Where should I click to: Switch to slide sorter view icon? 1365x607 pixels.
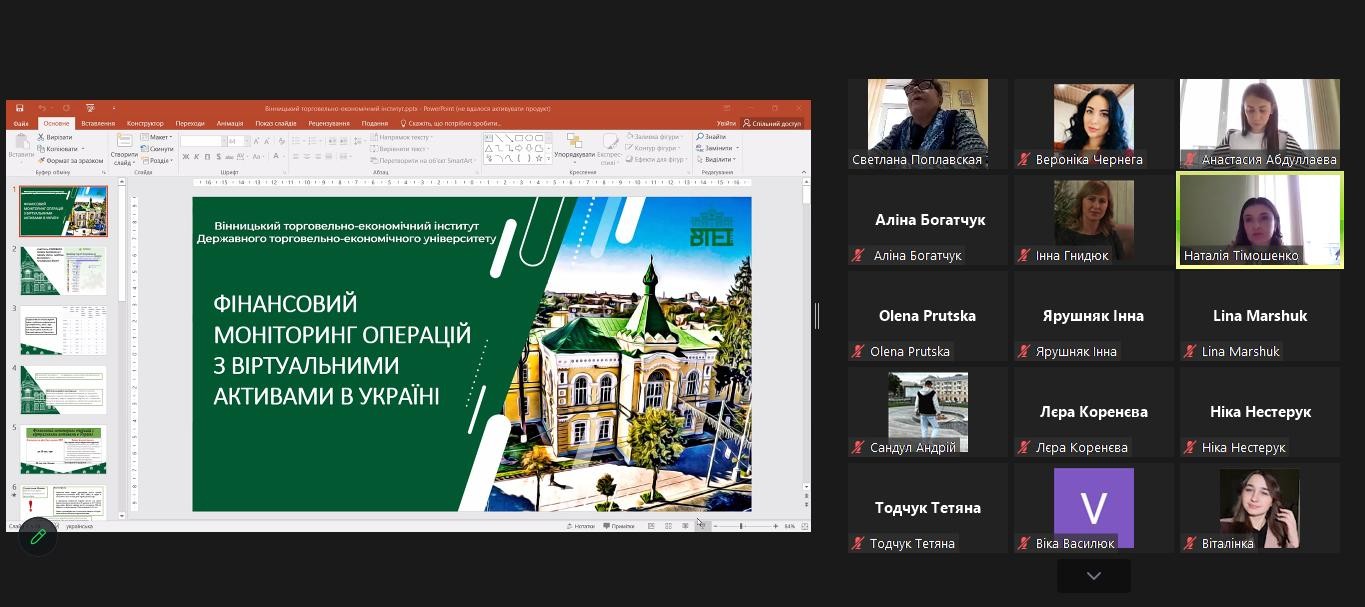click(668, 526)
